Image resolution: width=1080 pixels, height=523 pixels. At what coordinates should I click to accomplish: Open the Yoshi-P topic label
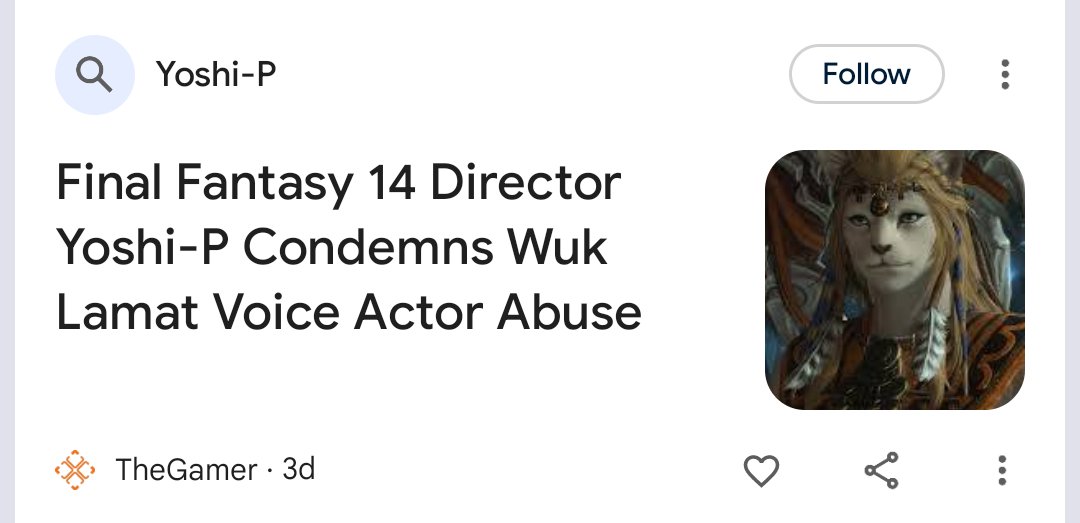click(x=216, y=74)
